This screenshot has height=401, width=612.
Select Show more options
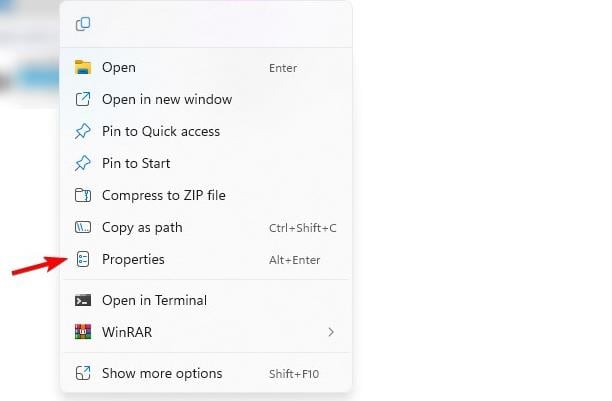[x=161, y=373]
